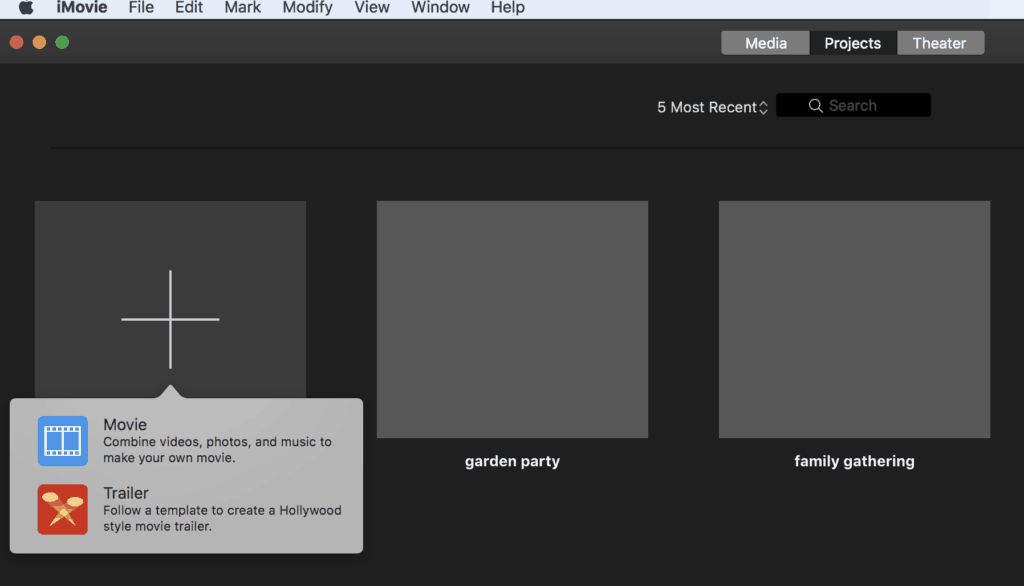The width and height of the screenshot is (1024, 586).
Task: Click the plus sign to create new project
Action: point(170,319)
